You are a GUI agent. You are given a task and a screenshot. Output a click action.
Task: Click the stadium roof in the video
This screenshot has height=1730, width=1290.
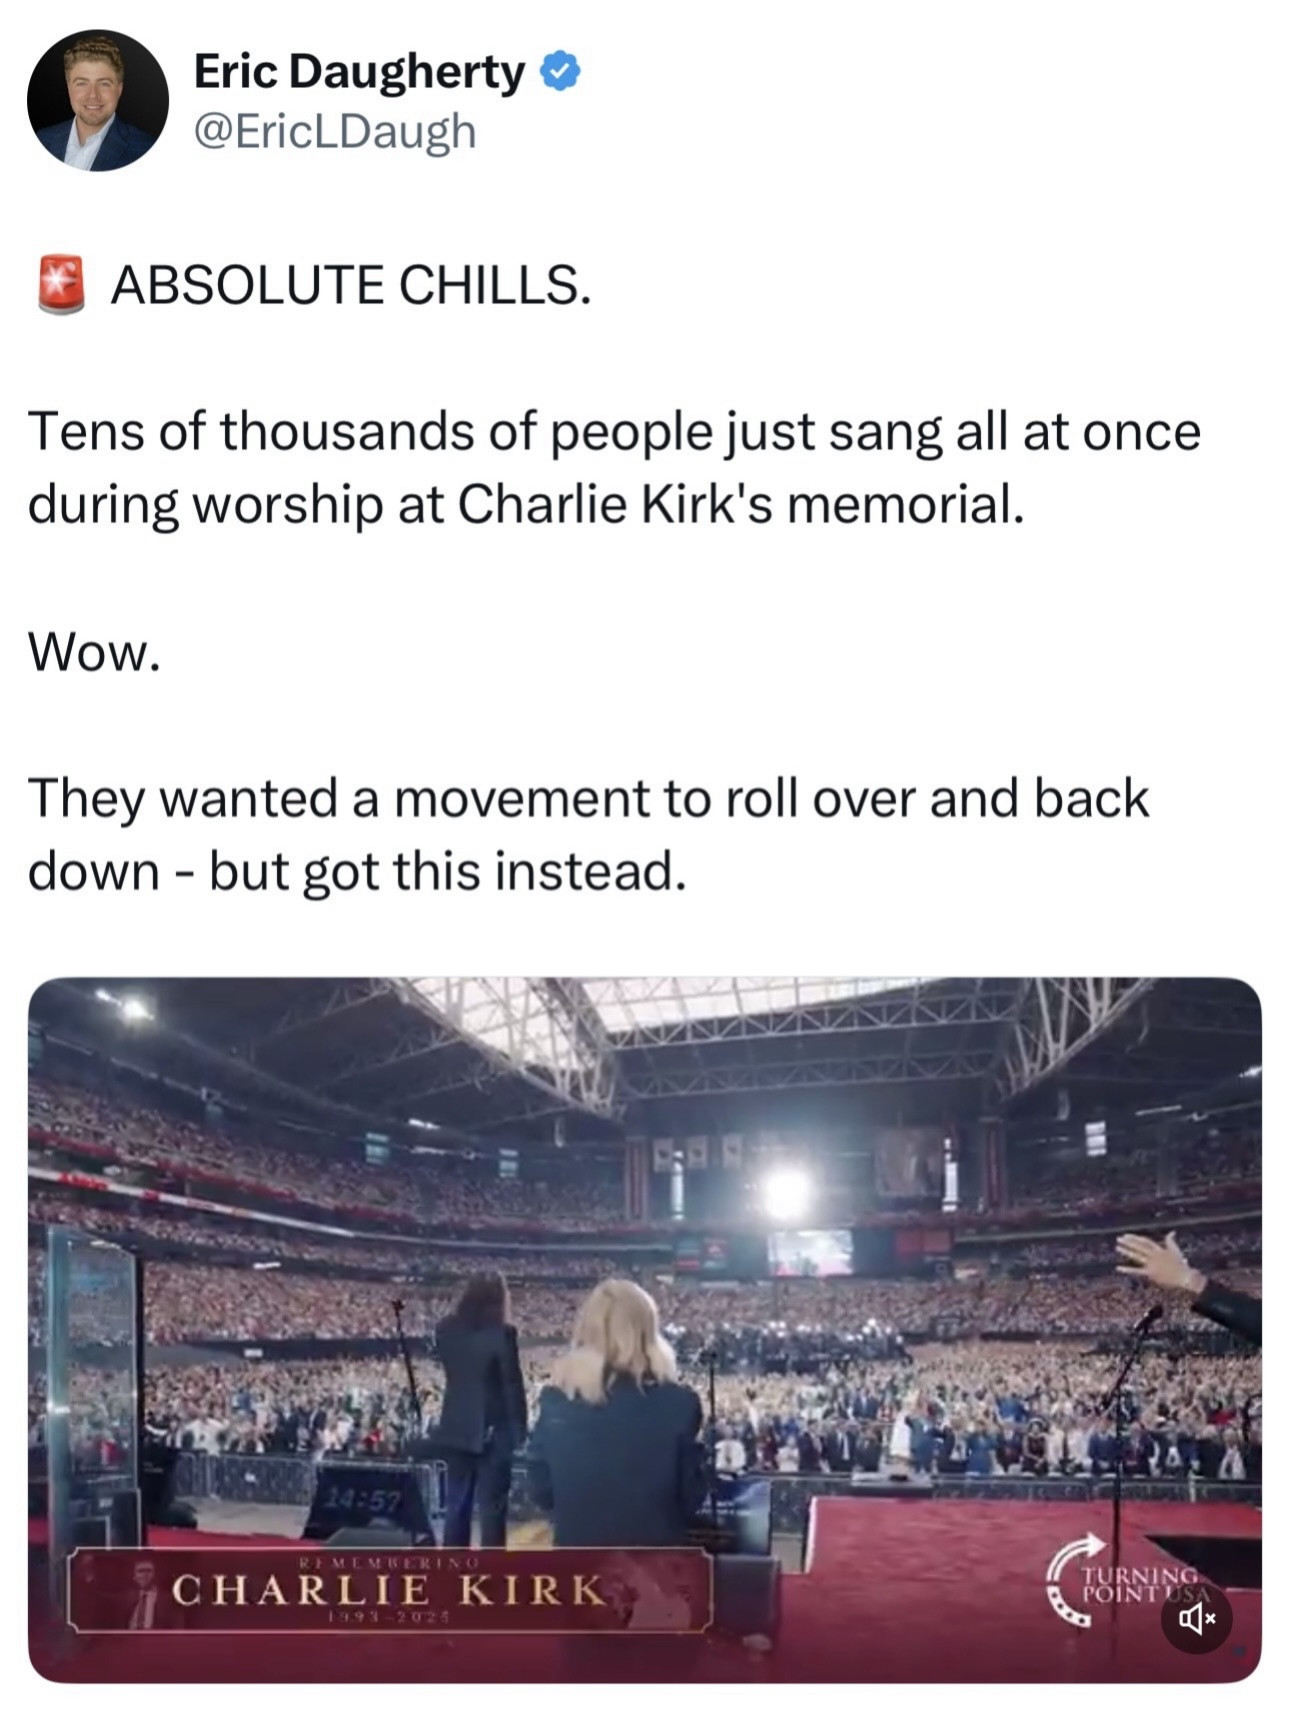click(640, 1040)
